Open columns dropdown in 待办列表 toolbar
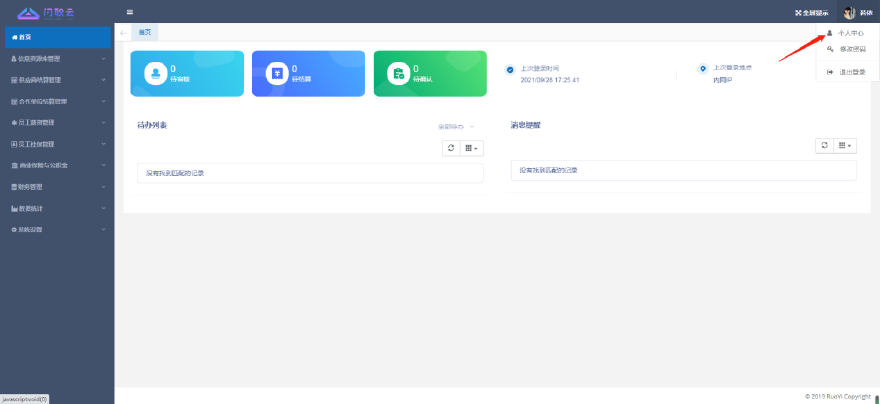The height and width of the screenshot is (404, 880). (471, 148)
